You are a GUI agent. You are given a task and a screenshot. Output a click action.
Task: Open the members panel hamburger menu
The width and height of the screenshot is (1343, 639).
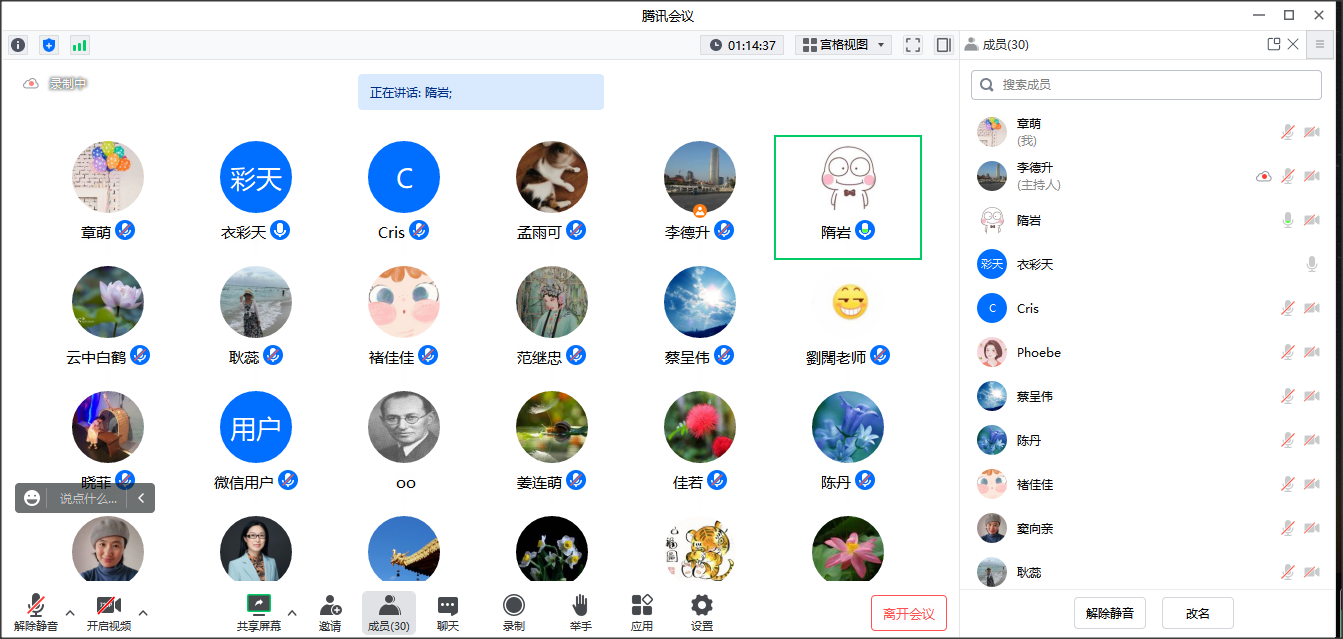[1320, 44]
